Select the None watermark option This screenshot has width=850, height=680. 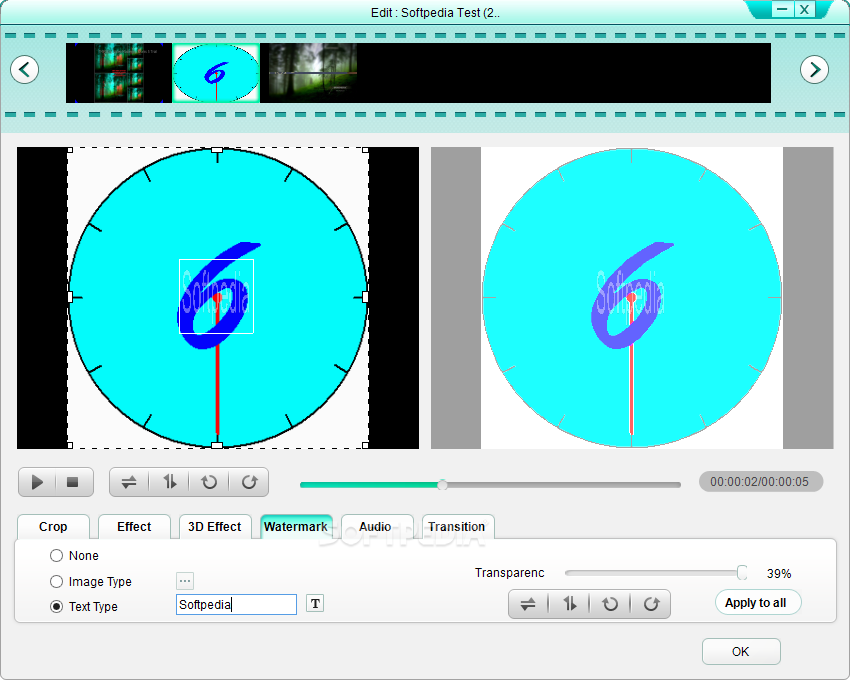(x=56, y=555)
